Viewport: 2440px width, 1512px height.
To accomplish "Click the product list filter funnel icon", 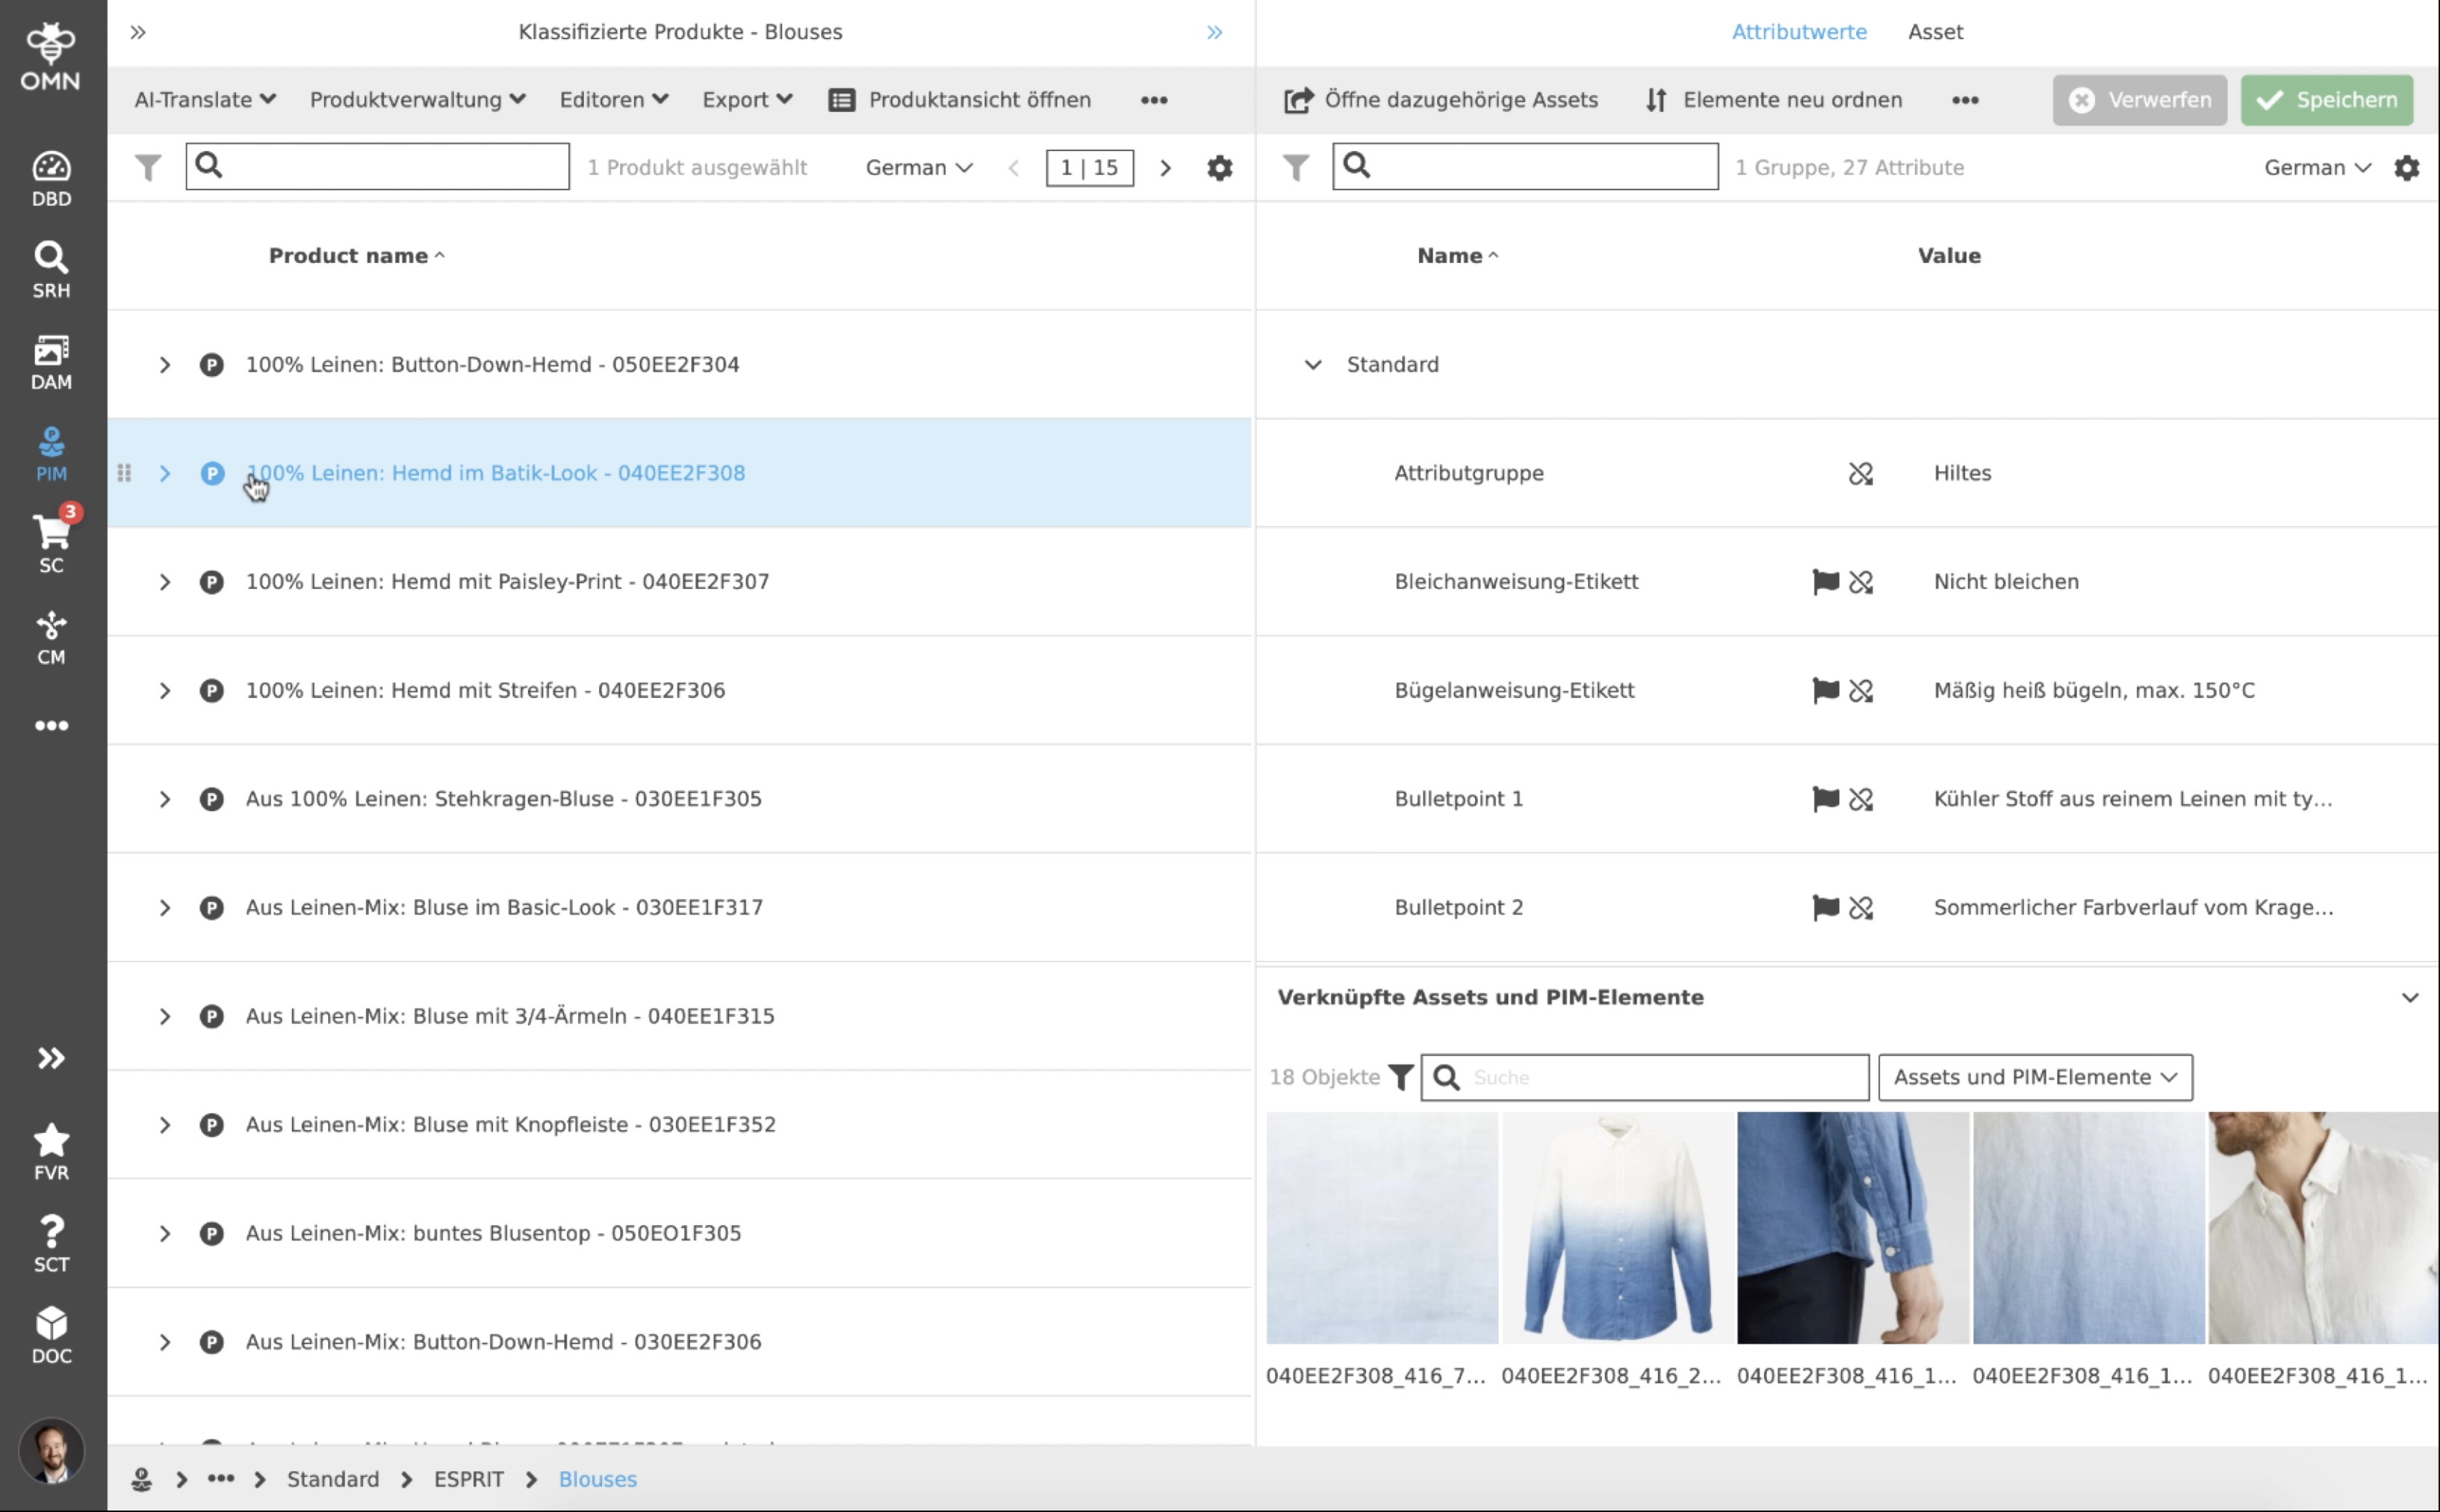I will point(148,167).
